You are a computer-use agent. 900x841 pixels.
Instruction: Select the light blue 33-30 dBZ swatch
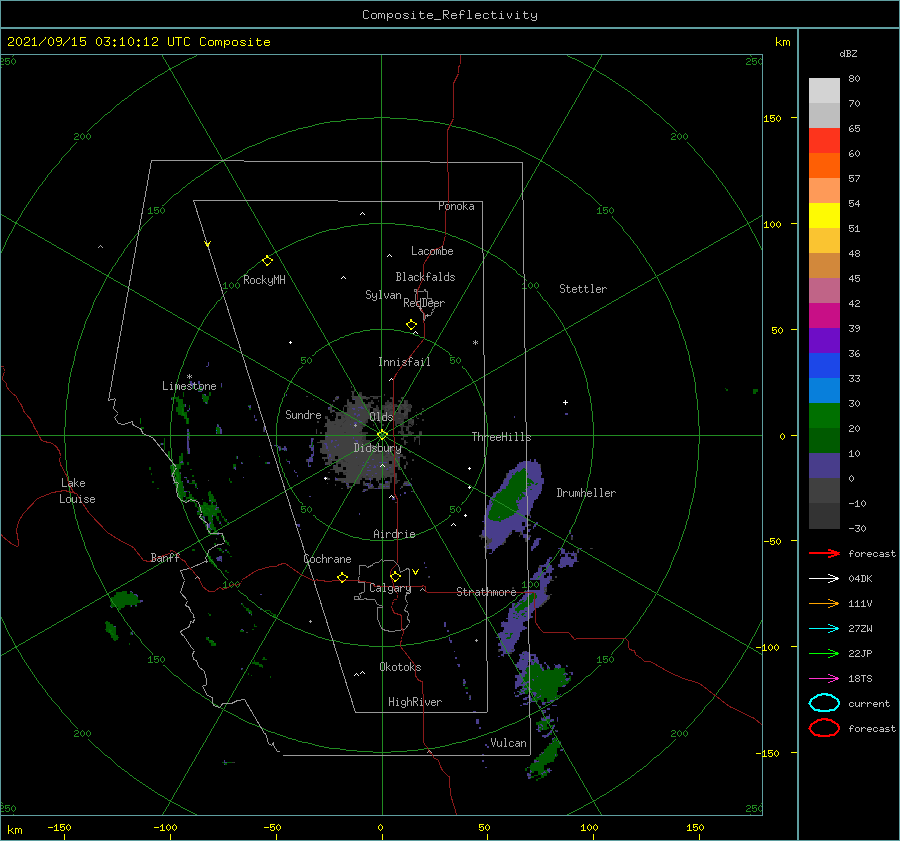pos(824,391)
